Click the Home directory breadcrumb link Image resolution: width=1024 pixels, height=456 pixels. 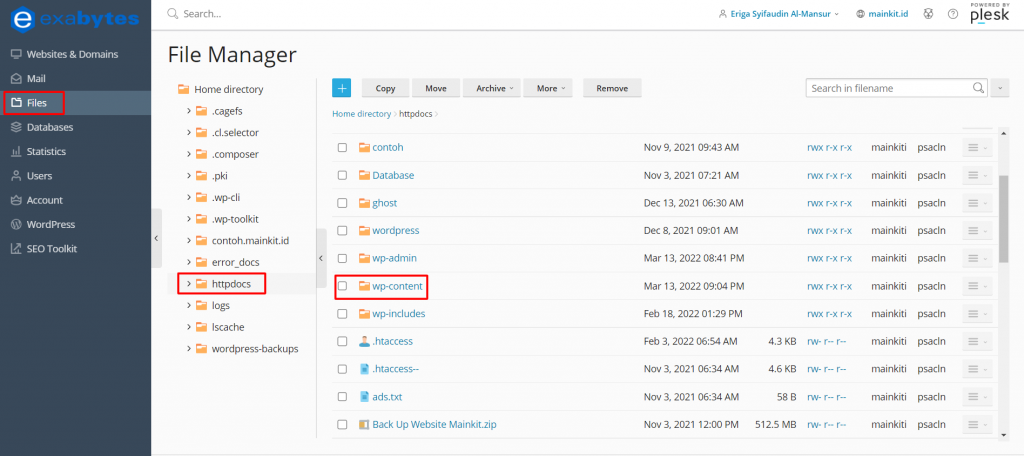coord(362,114)
